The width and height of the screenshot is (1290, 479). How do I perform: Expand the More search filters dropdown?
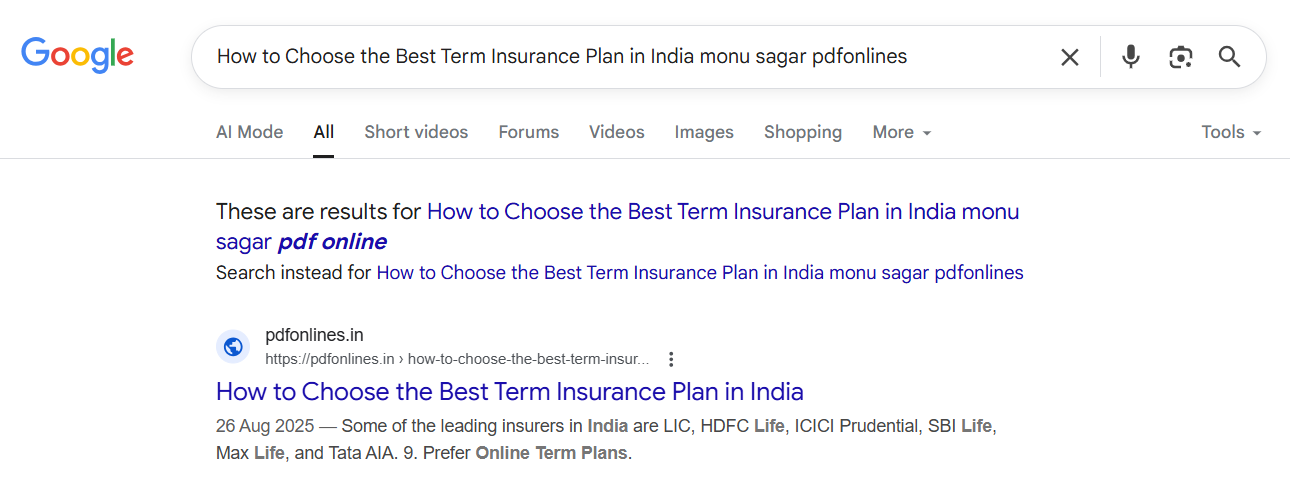901,132
